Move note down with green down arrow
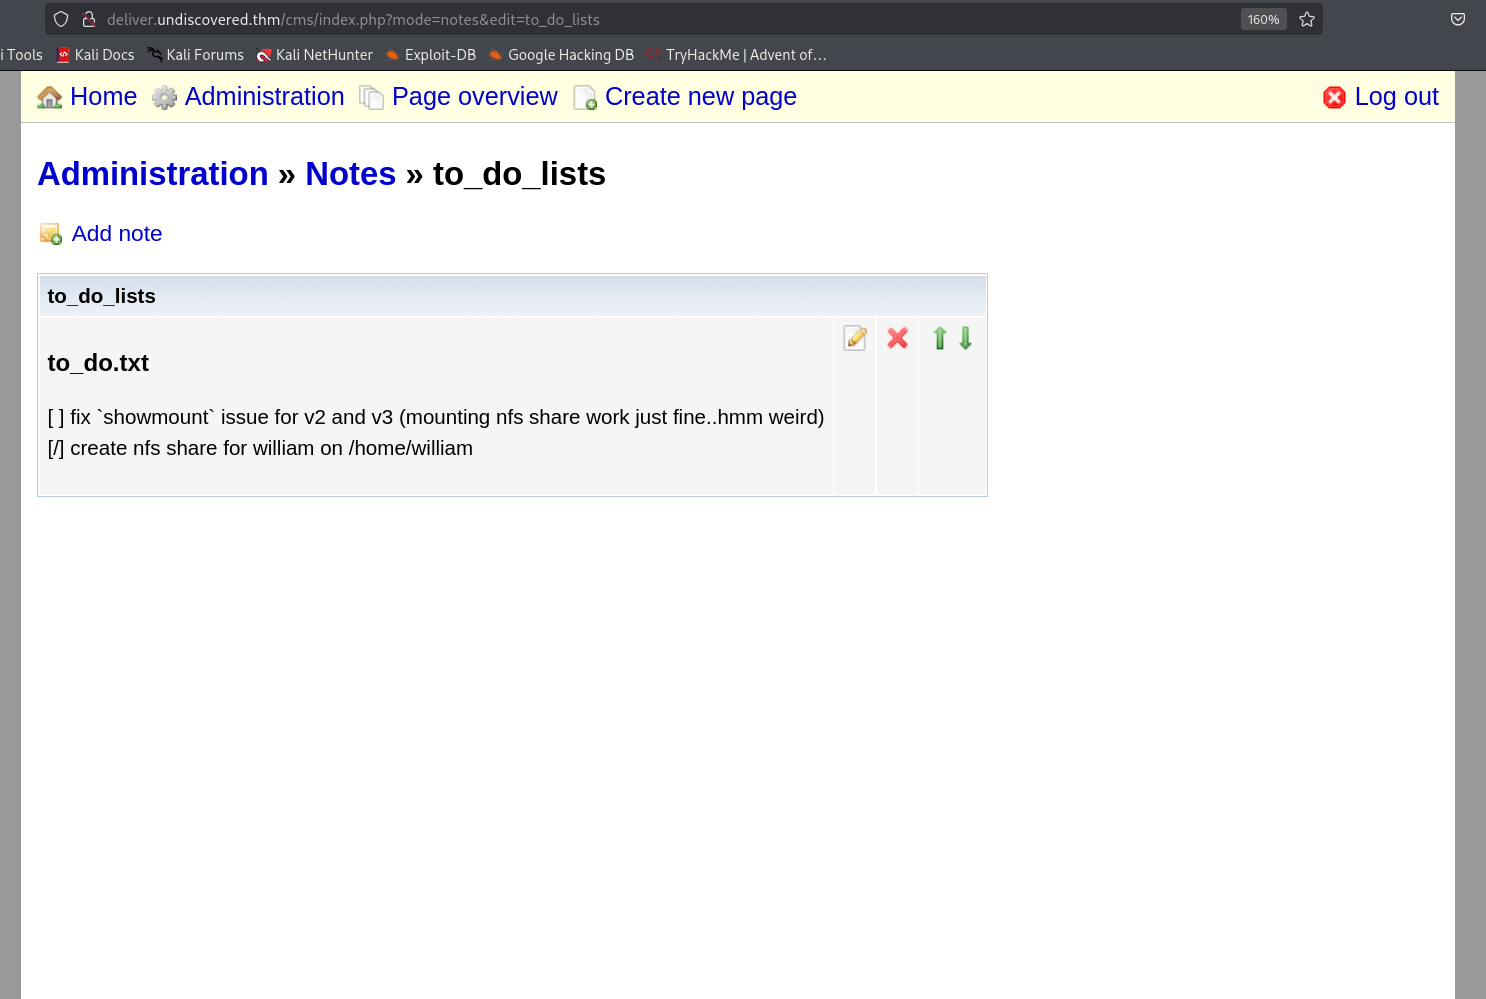1486x999 pixels. (966, 338)
